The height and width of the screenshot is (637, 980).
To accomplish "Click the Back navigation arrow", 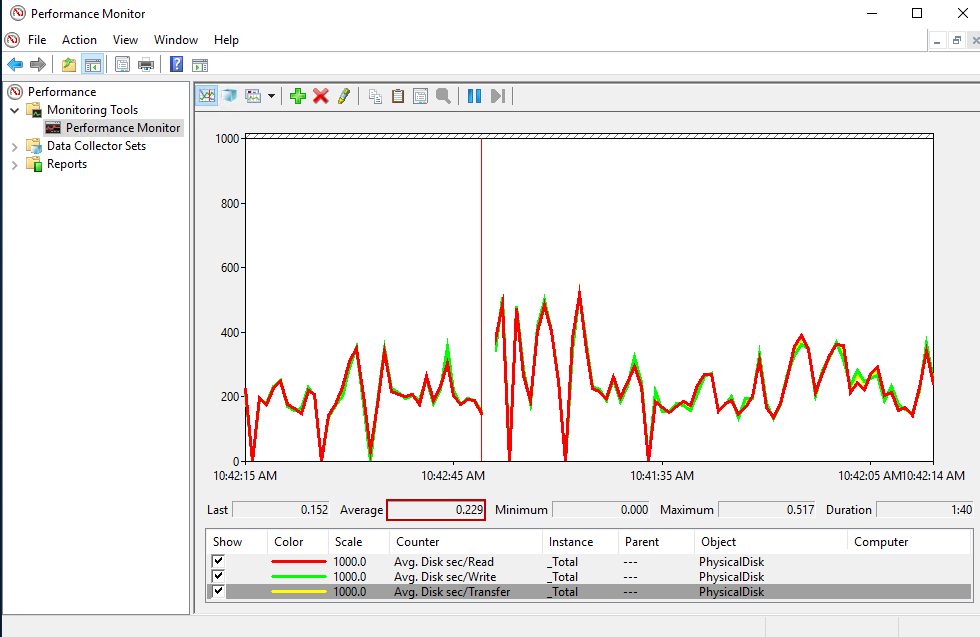I will coord(14,63).
